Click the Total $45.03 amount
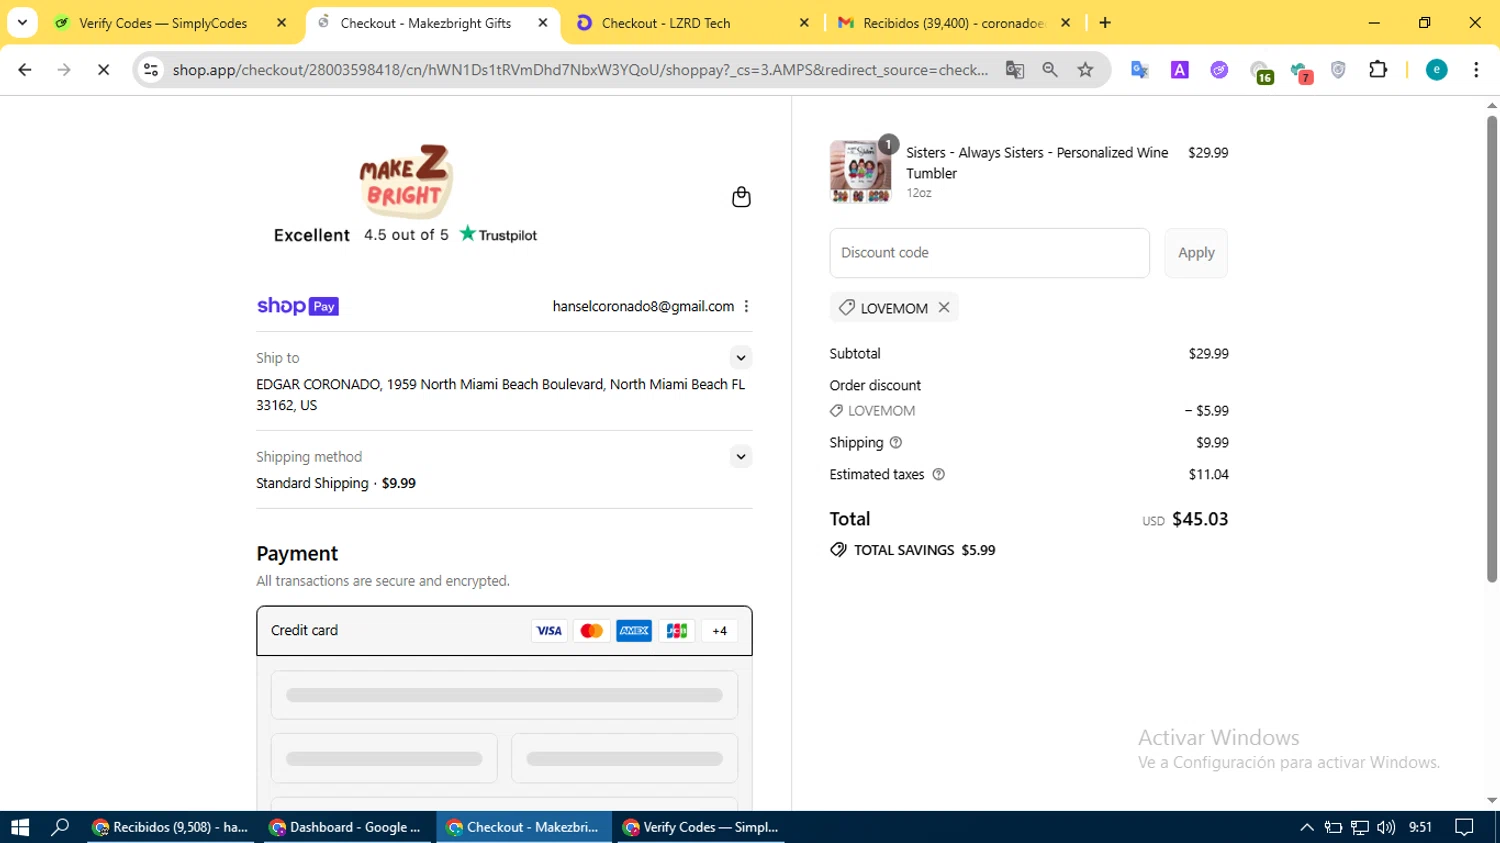 pos(1200,519)
